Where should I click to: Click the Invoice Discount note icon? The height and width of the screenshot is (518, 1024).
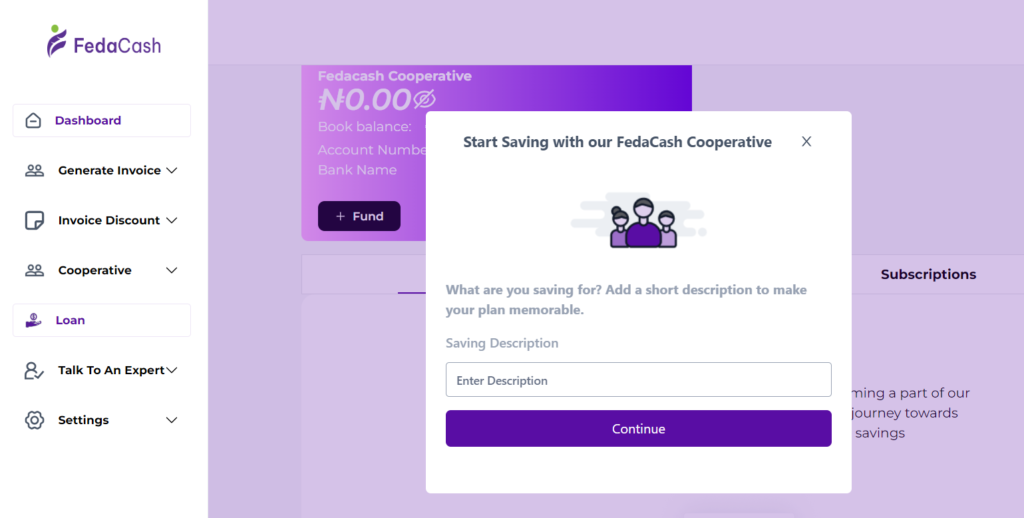pos(34,221)
